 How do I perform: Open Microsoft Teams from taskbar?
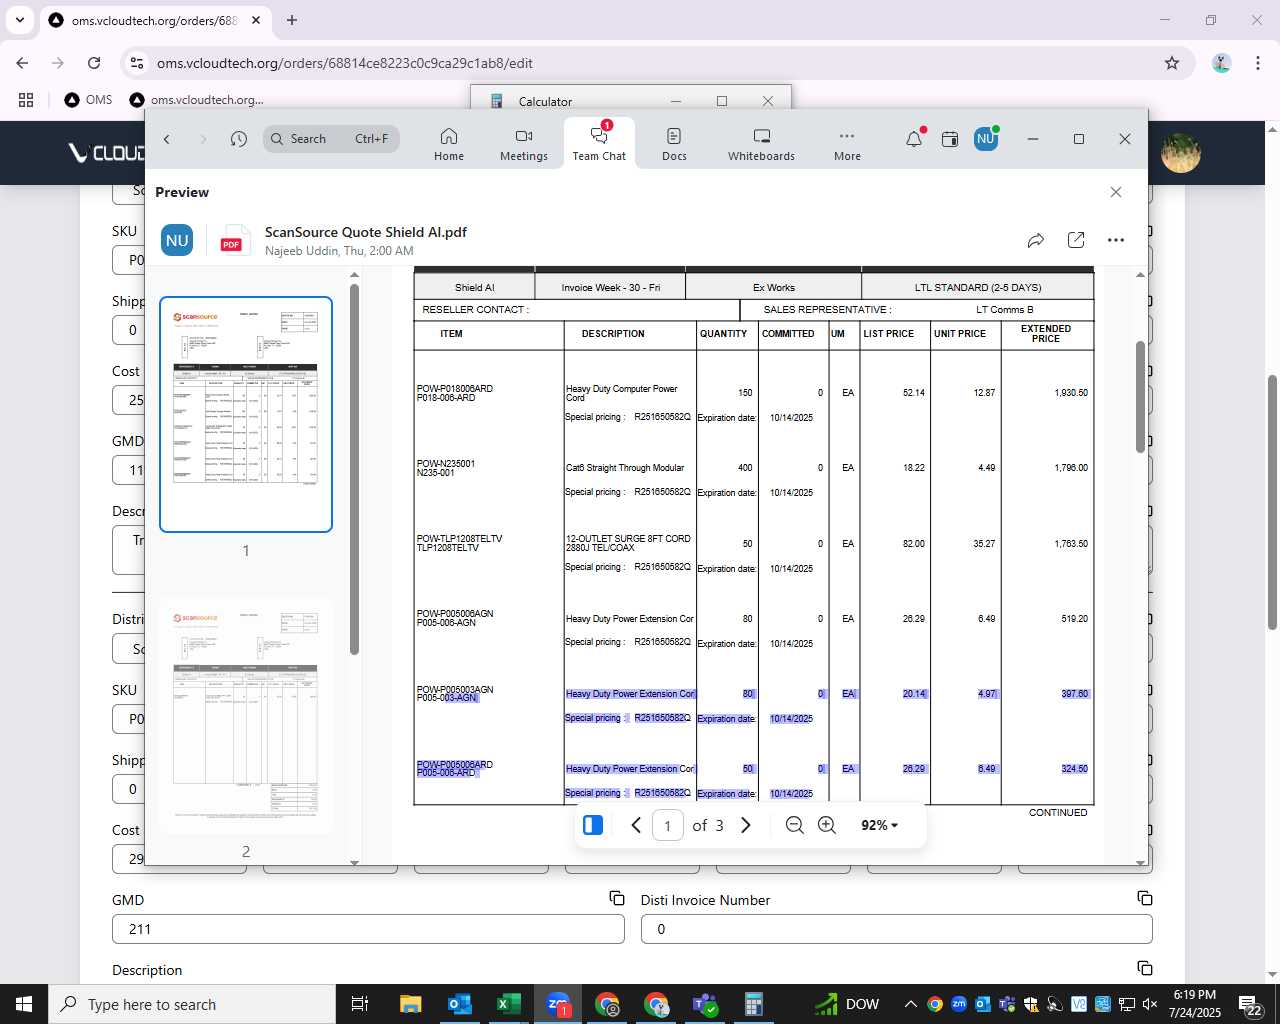pyautogui.click(x=705, y=1004)
